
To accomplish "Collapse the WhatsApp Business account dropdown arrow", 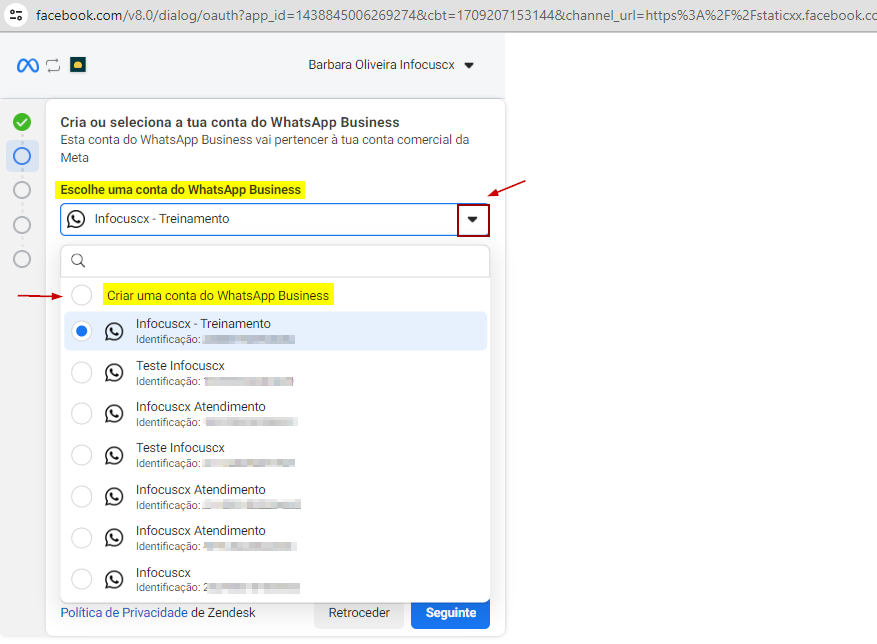I will (x=473, y=219).
